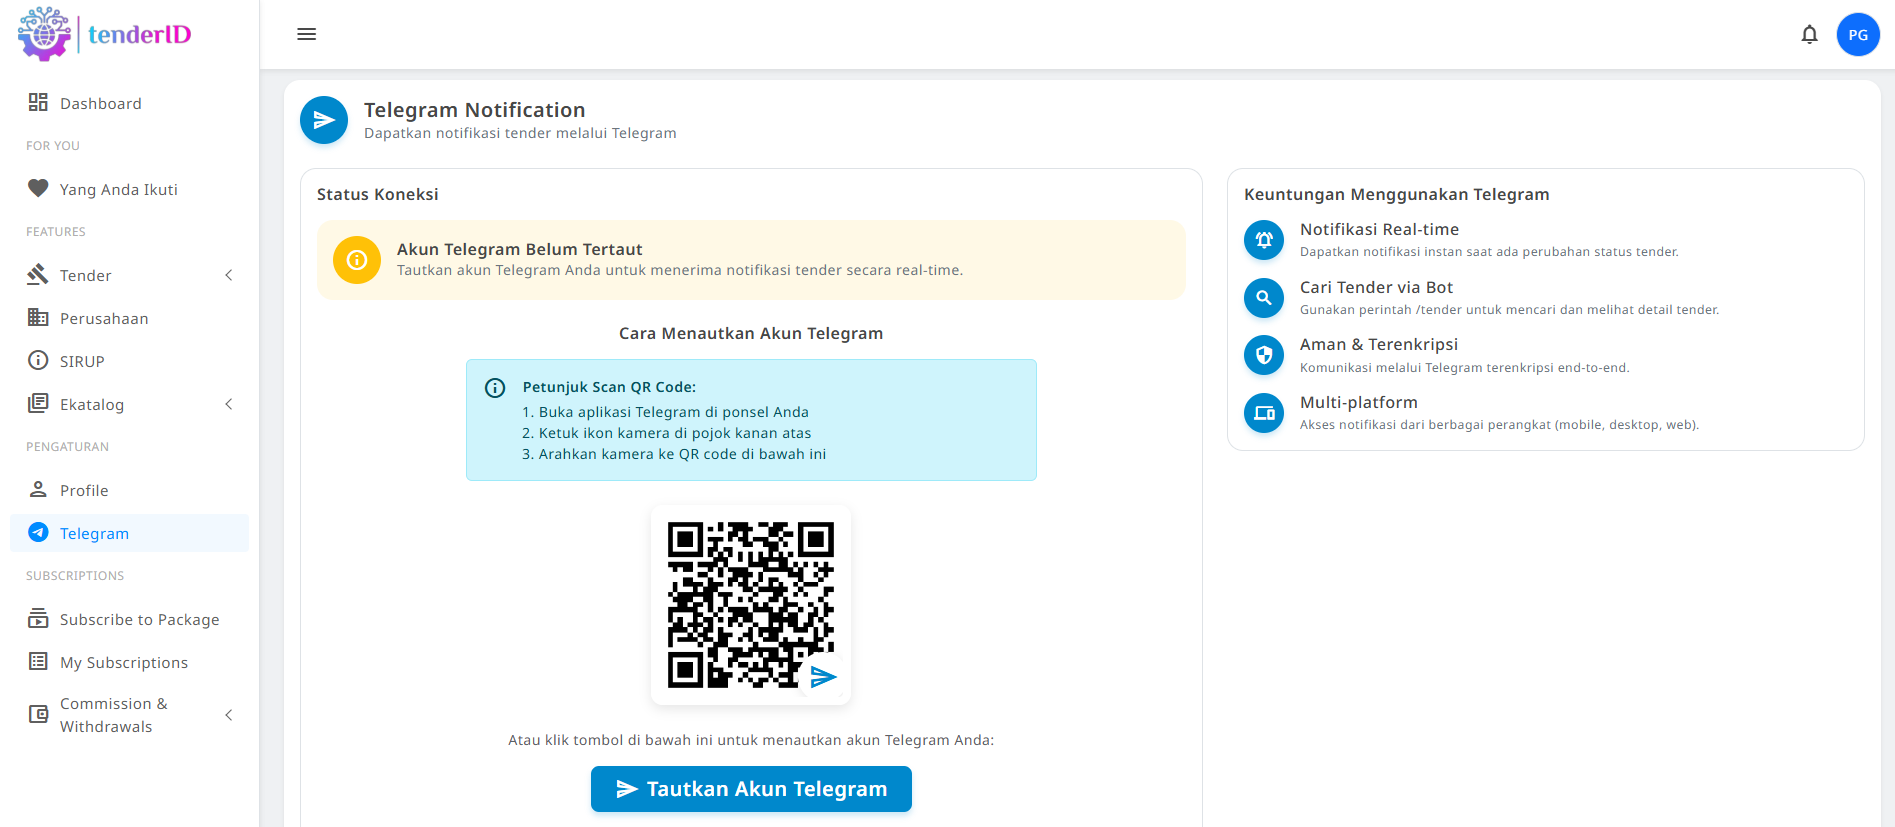Screen dimensions: 1895x827
Task: Click the Notifikasi Real-time bell icon
Action: pos(1264,240)
